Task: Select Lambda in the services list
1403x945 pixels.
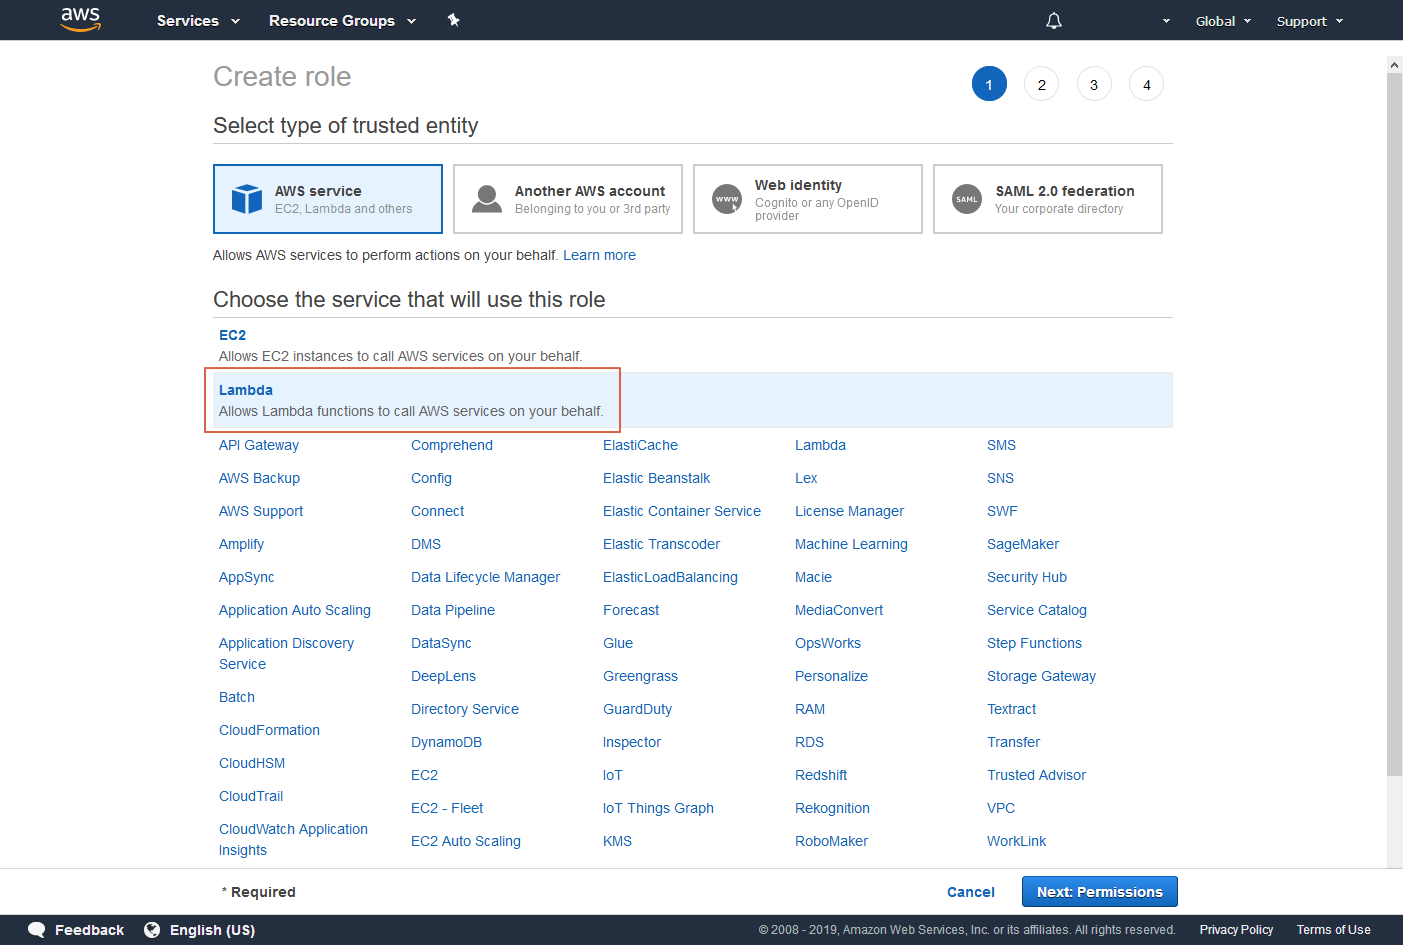Action: [x=820, y=445]
